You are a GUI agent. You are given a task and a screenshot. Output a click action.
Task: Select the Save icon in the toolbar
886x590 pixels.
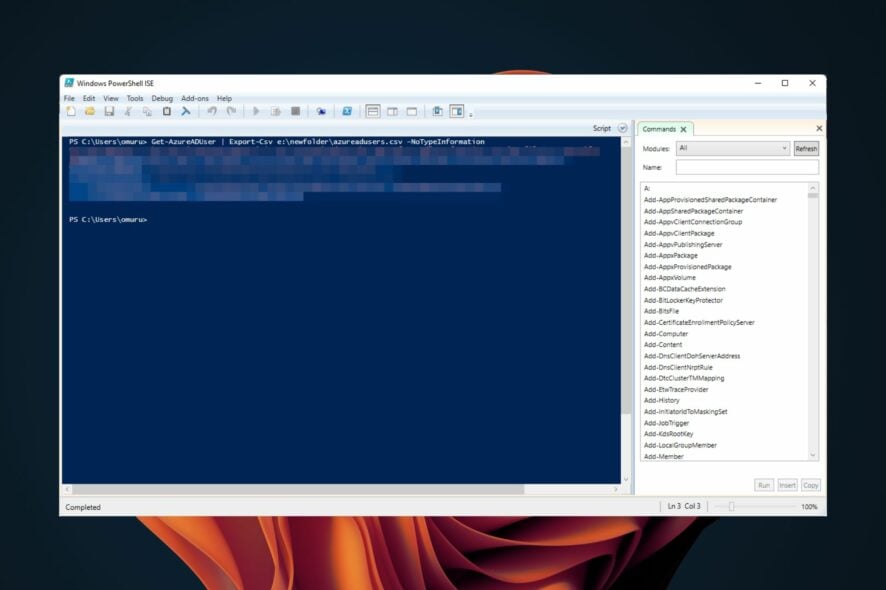pos(110,111)
